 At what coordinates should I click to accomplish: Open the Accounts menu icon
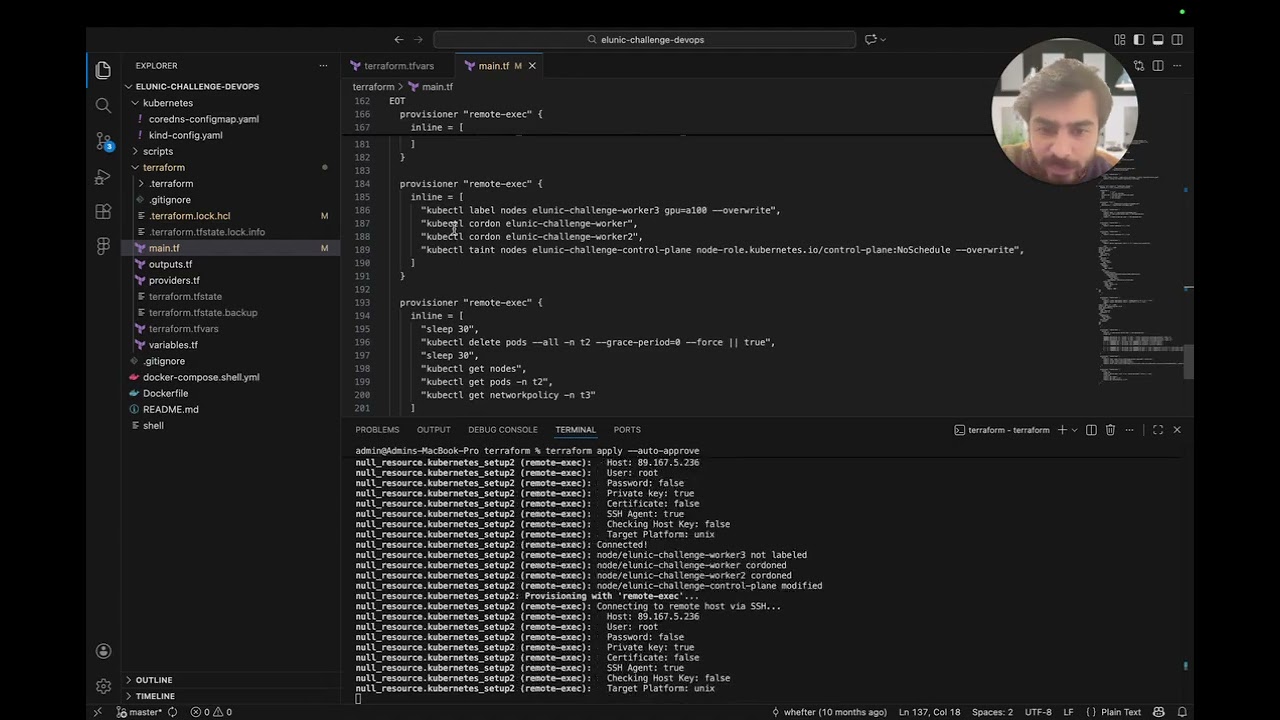103,651
